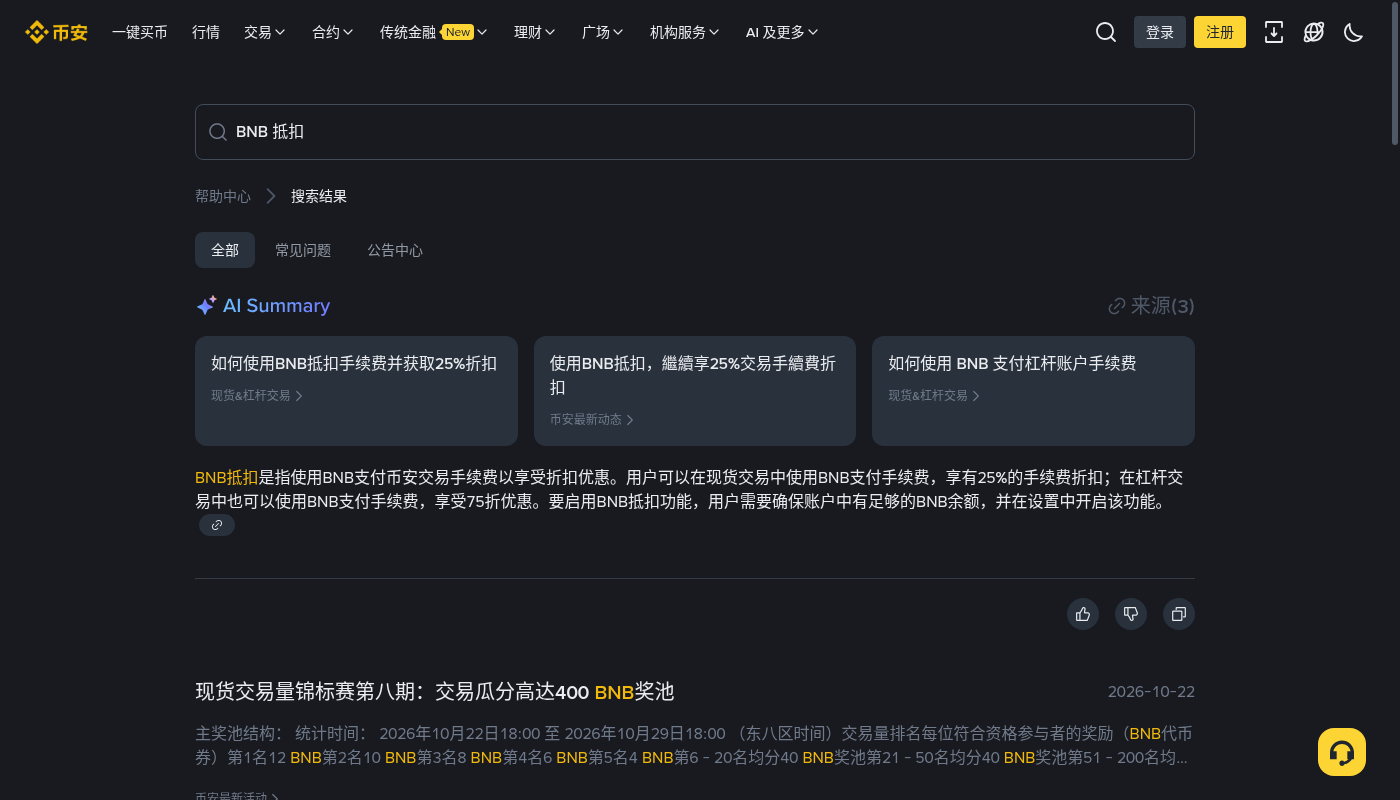Open the customer support headset chat
This screenshot has width=1400, height=800.
click(1342, 752)
